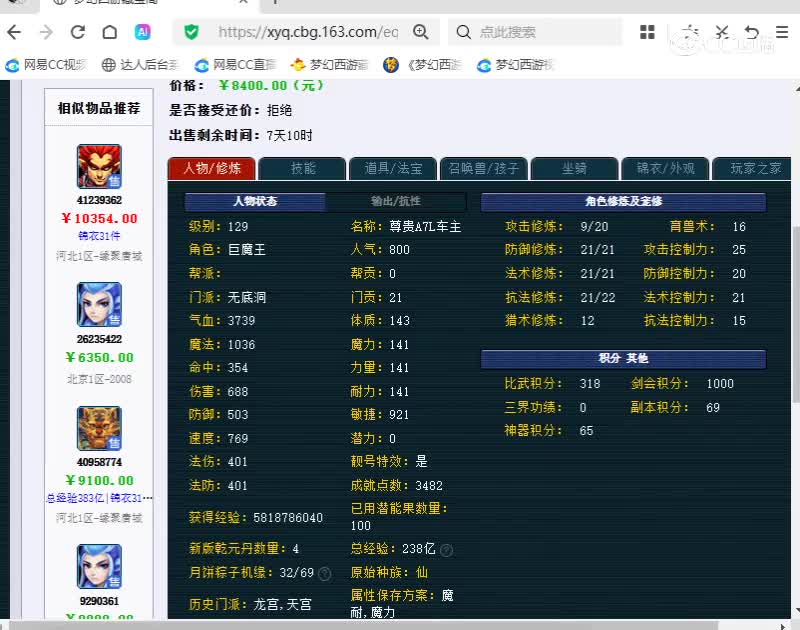The width and height of the screenshot is (800, 630).
Task: Click the red-haired character avatar 41239362
Action: tap(99, 166)
